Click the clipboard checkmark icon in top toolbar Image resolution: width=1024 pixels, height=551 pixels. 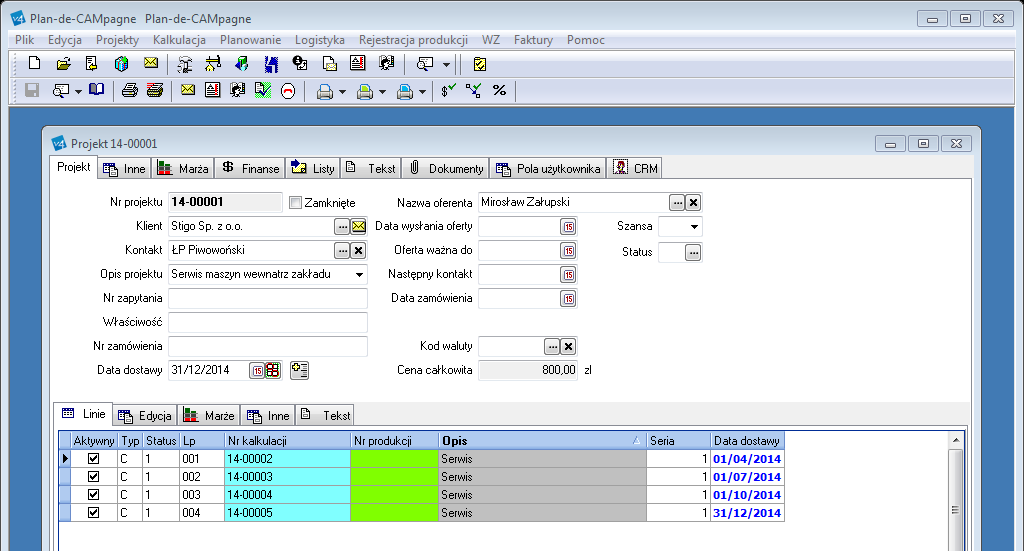[x=480, y=64]
